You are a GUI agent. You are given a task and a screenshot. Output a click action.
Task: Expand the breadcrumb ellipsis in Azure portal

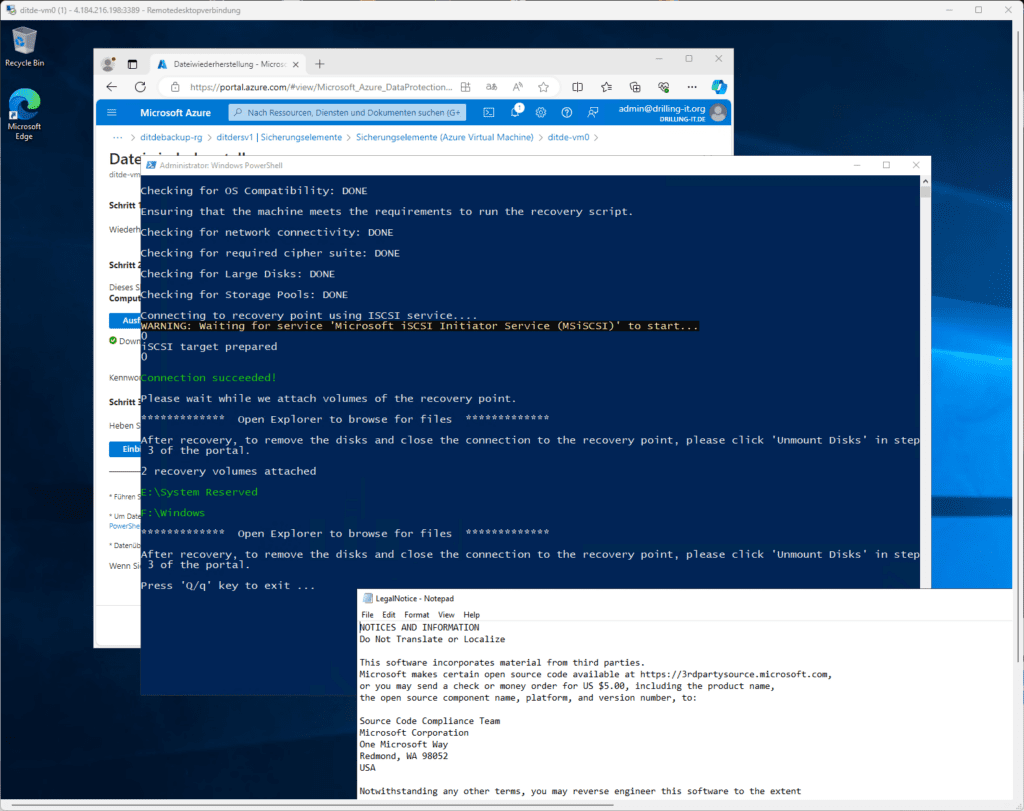pyautogui.click(x=118, y=137)
